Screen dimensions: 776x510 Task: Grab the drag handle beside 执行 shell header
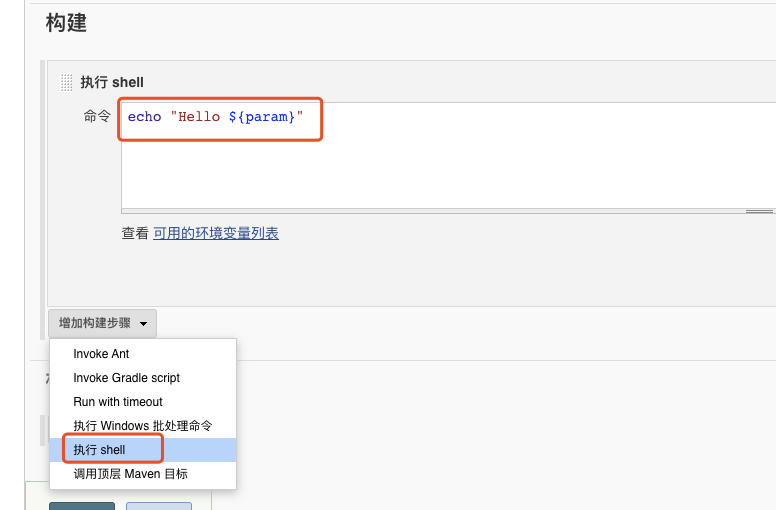pos(66,82)
